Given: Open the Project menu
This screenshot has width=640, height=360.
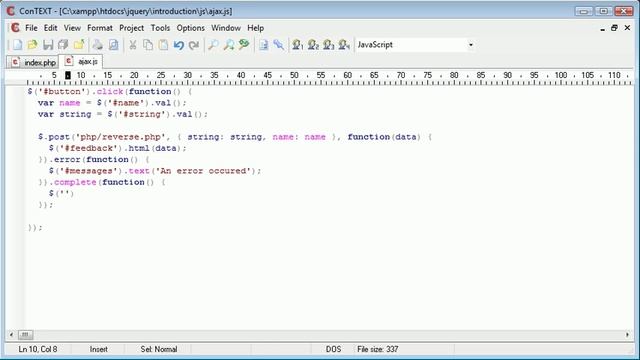Looking at the screenshot, I should coord(131,28).
